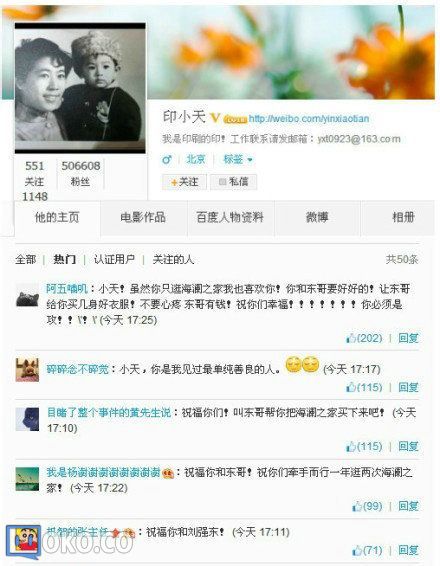Open the avatar of user 阿五喵叽
Image resolution: width=440 pixels, height=566 pixels.
point(27,295)
